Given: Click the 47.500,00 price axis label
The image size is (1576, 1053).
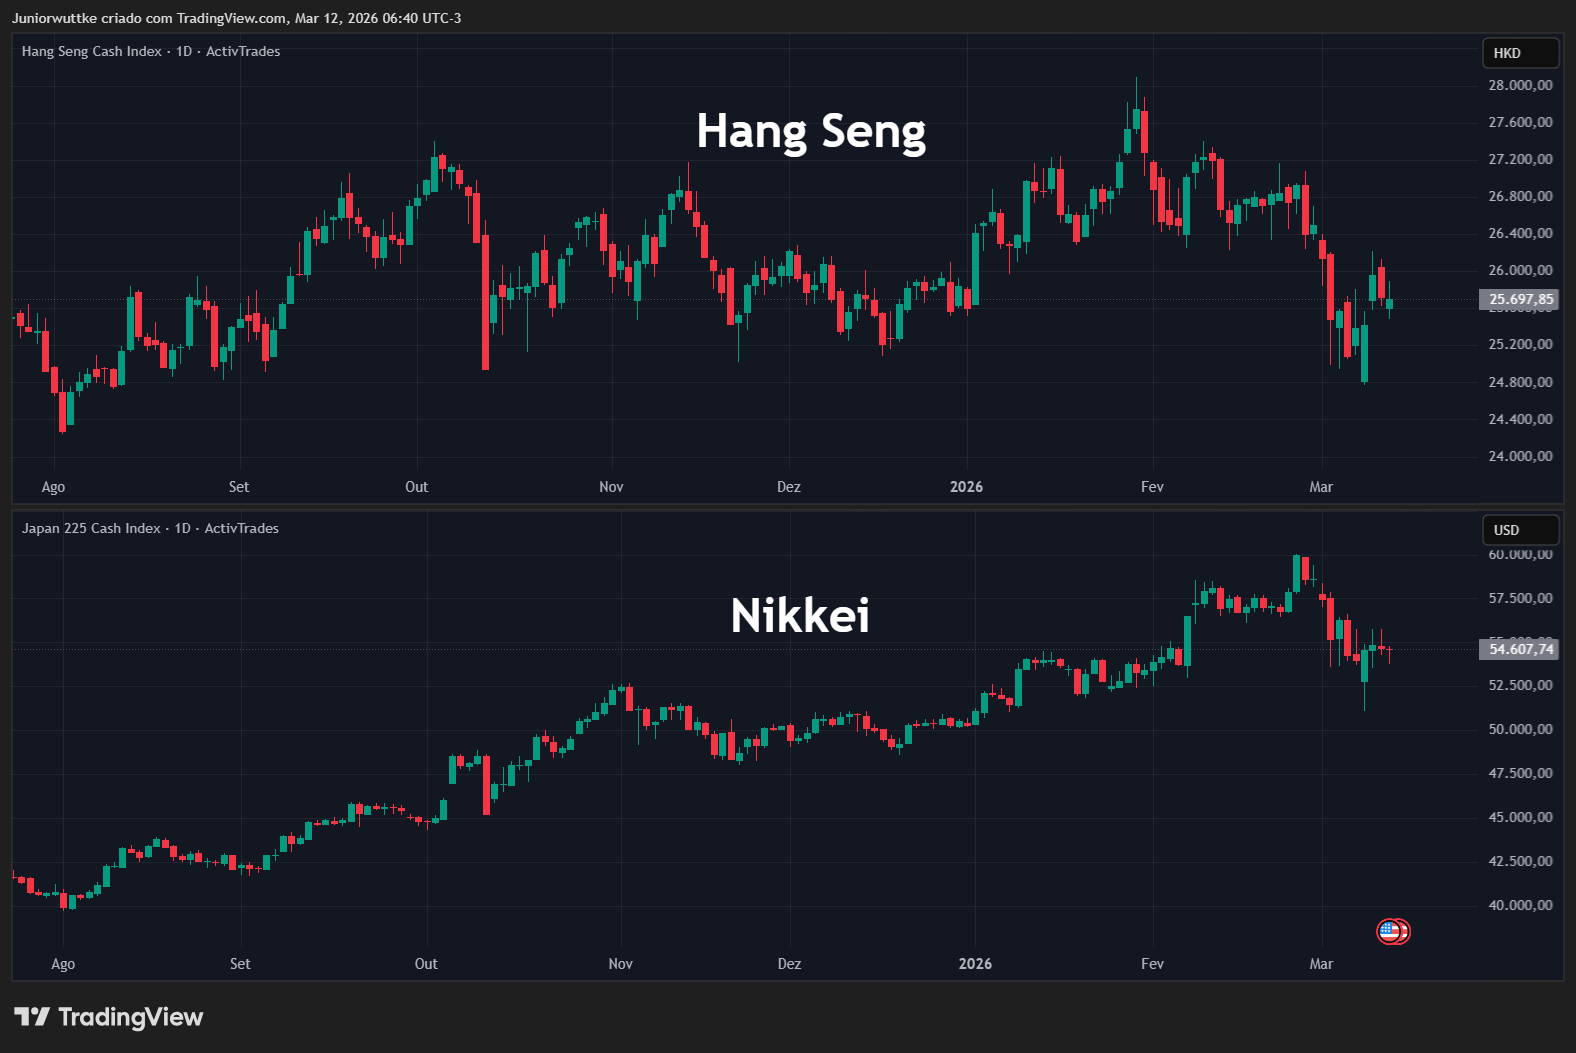Looking at the screenshot, I should click(1520, 773).
